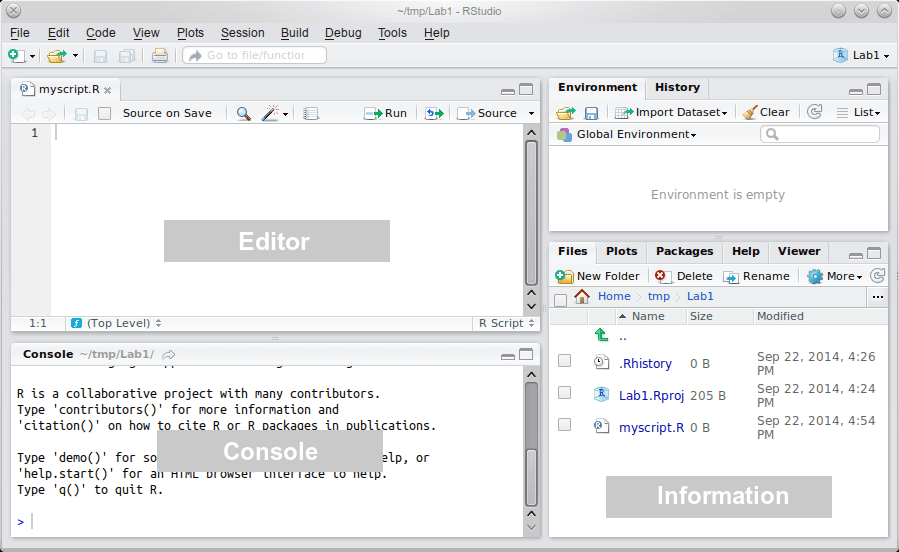
Task: Open the Global Environment dropdown
Action: (x=627, y=134)
